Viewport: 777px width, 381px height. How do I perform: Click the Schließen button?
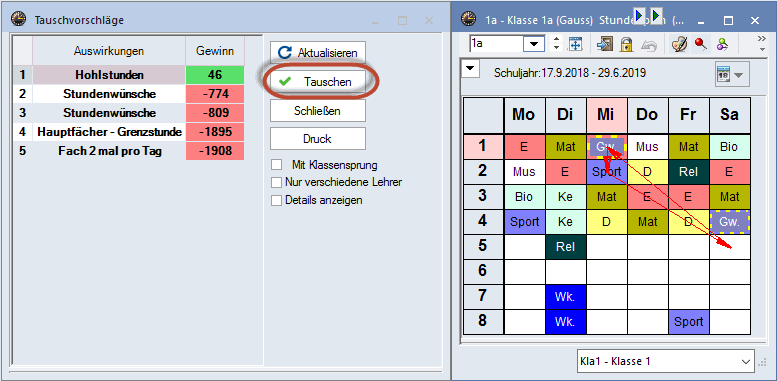(318, 110)
